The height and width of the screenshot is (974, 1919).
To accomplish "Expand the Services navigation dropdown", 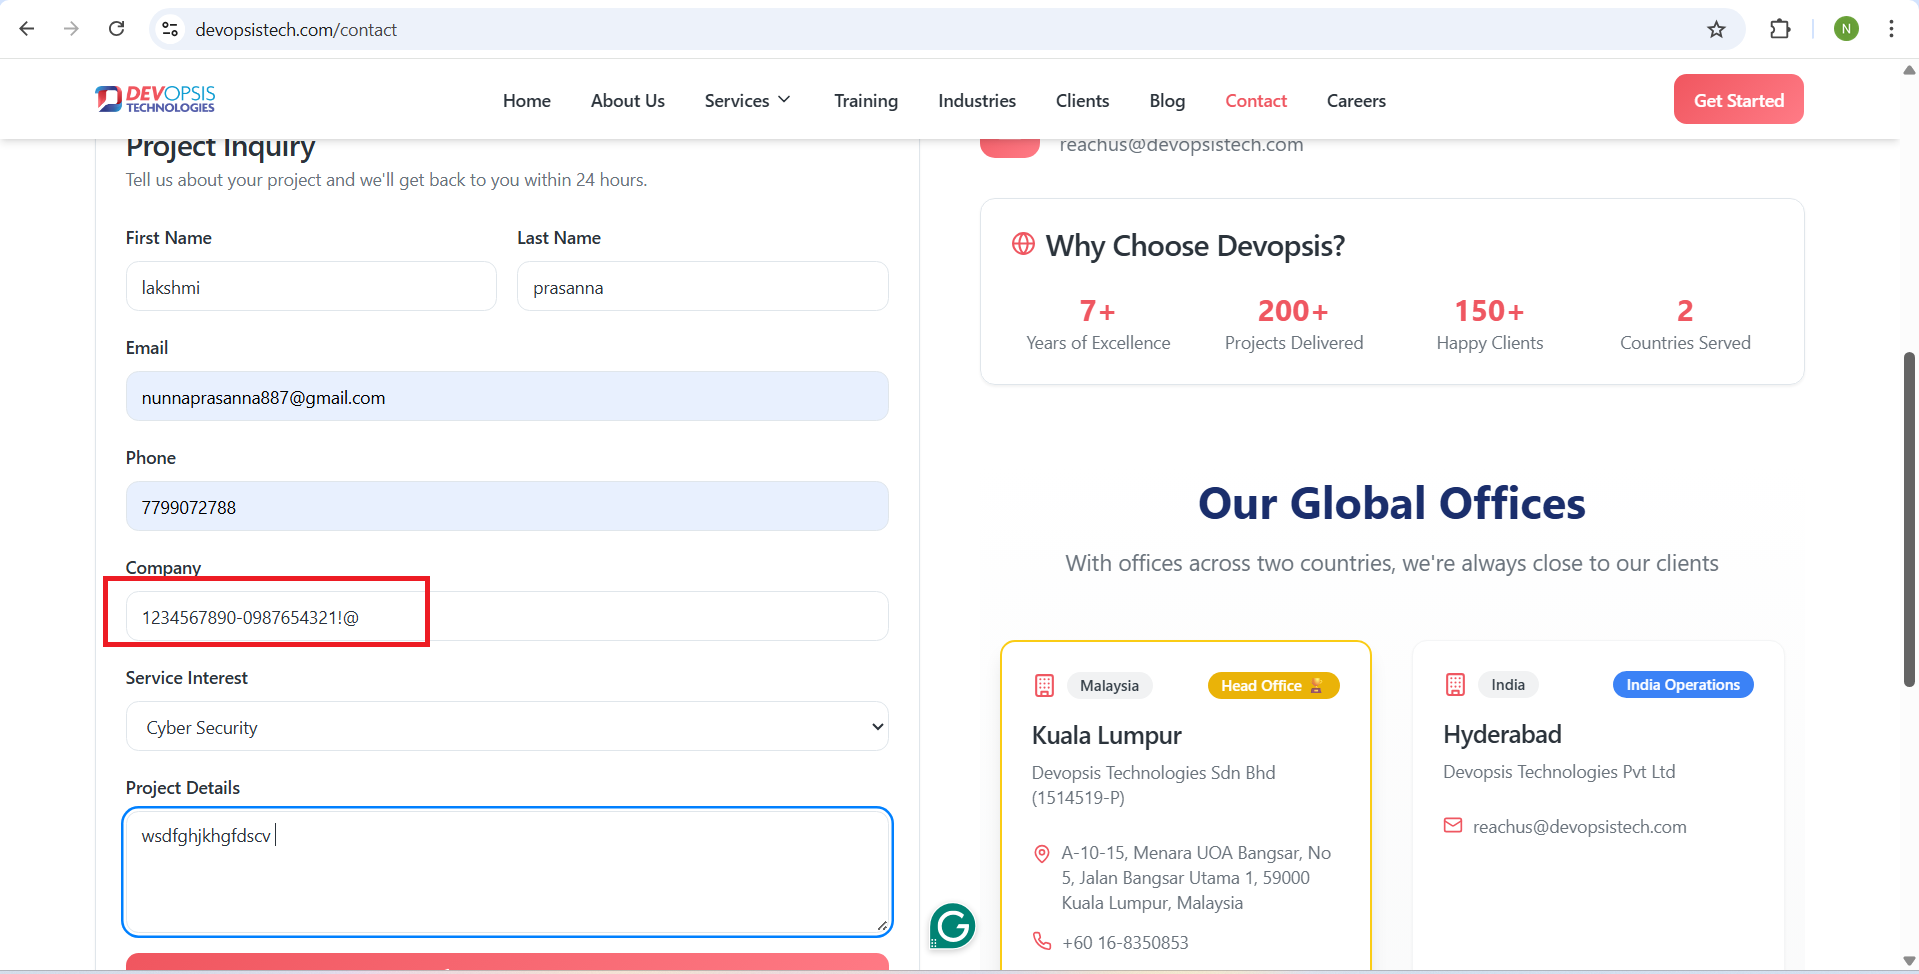I will coord(747,101).
